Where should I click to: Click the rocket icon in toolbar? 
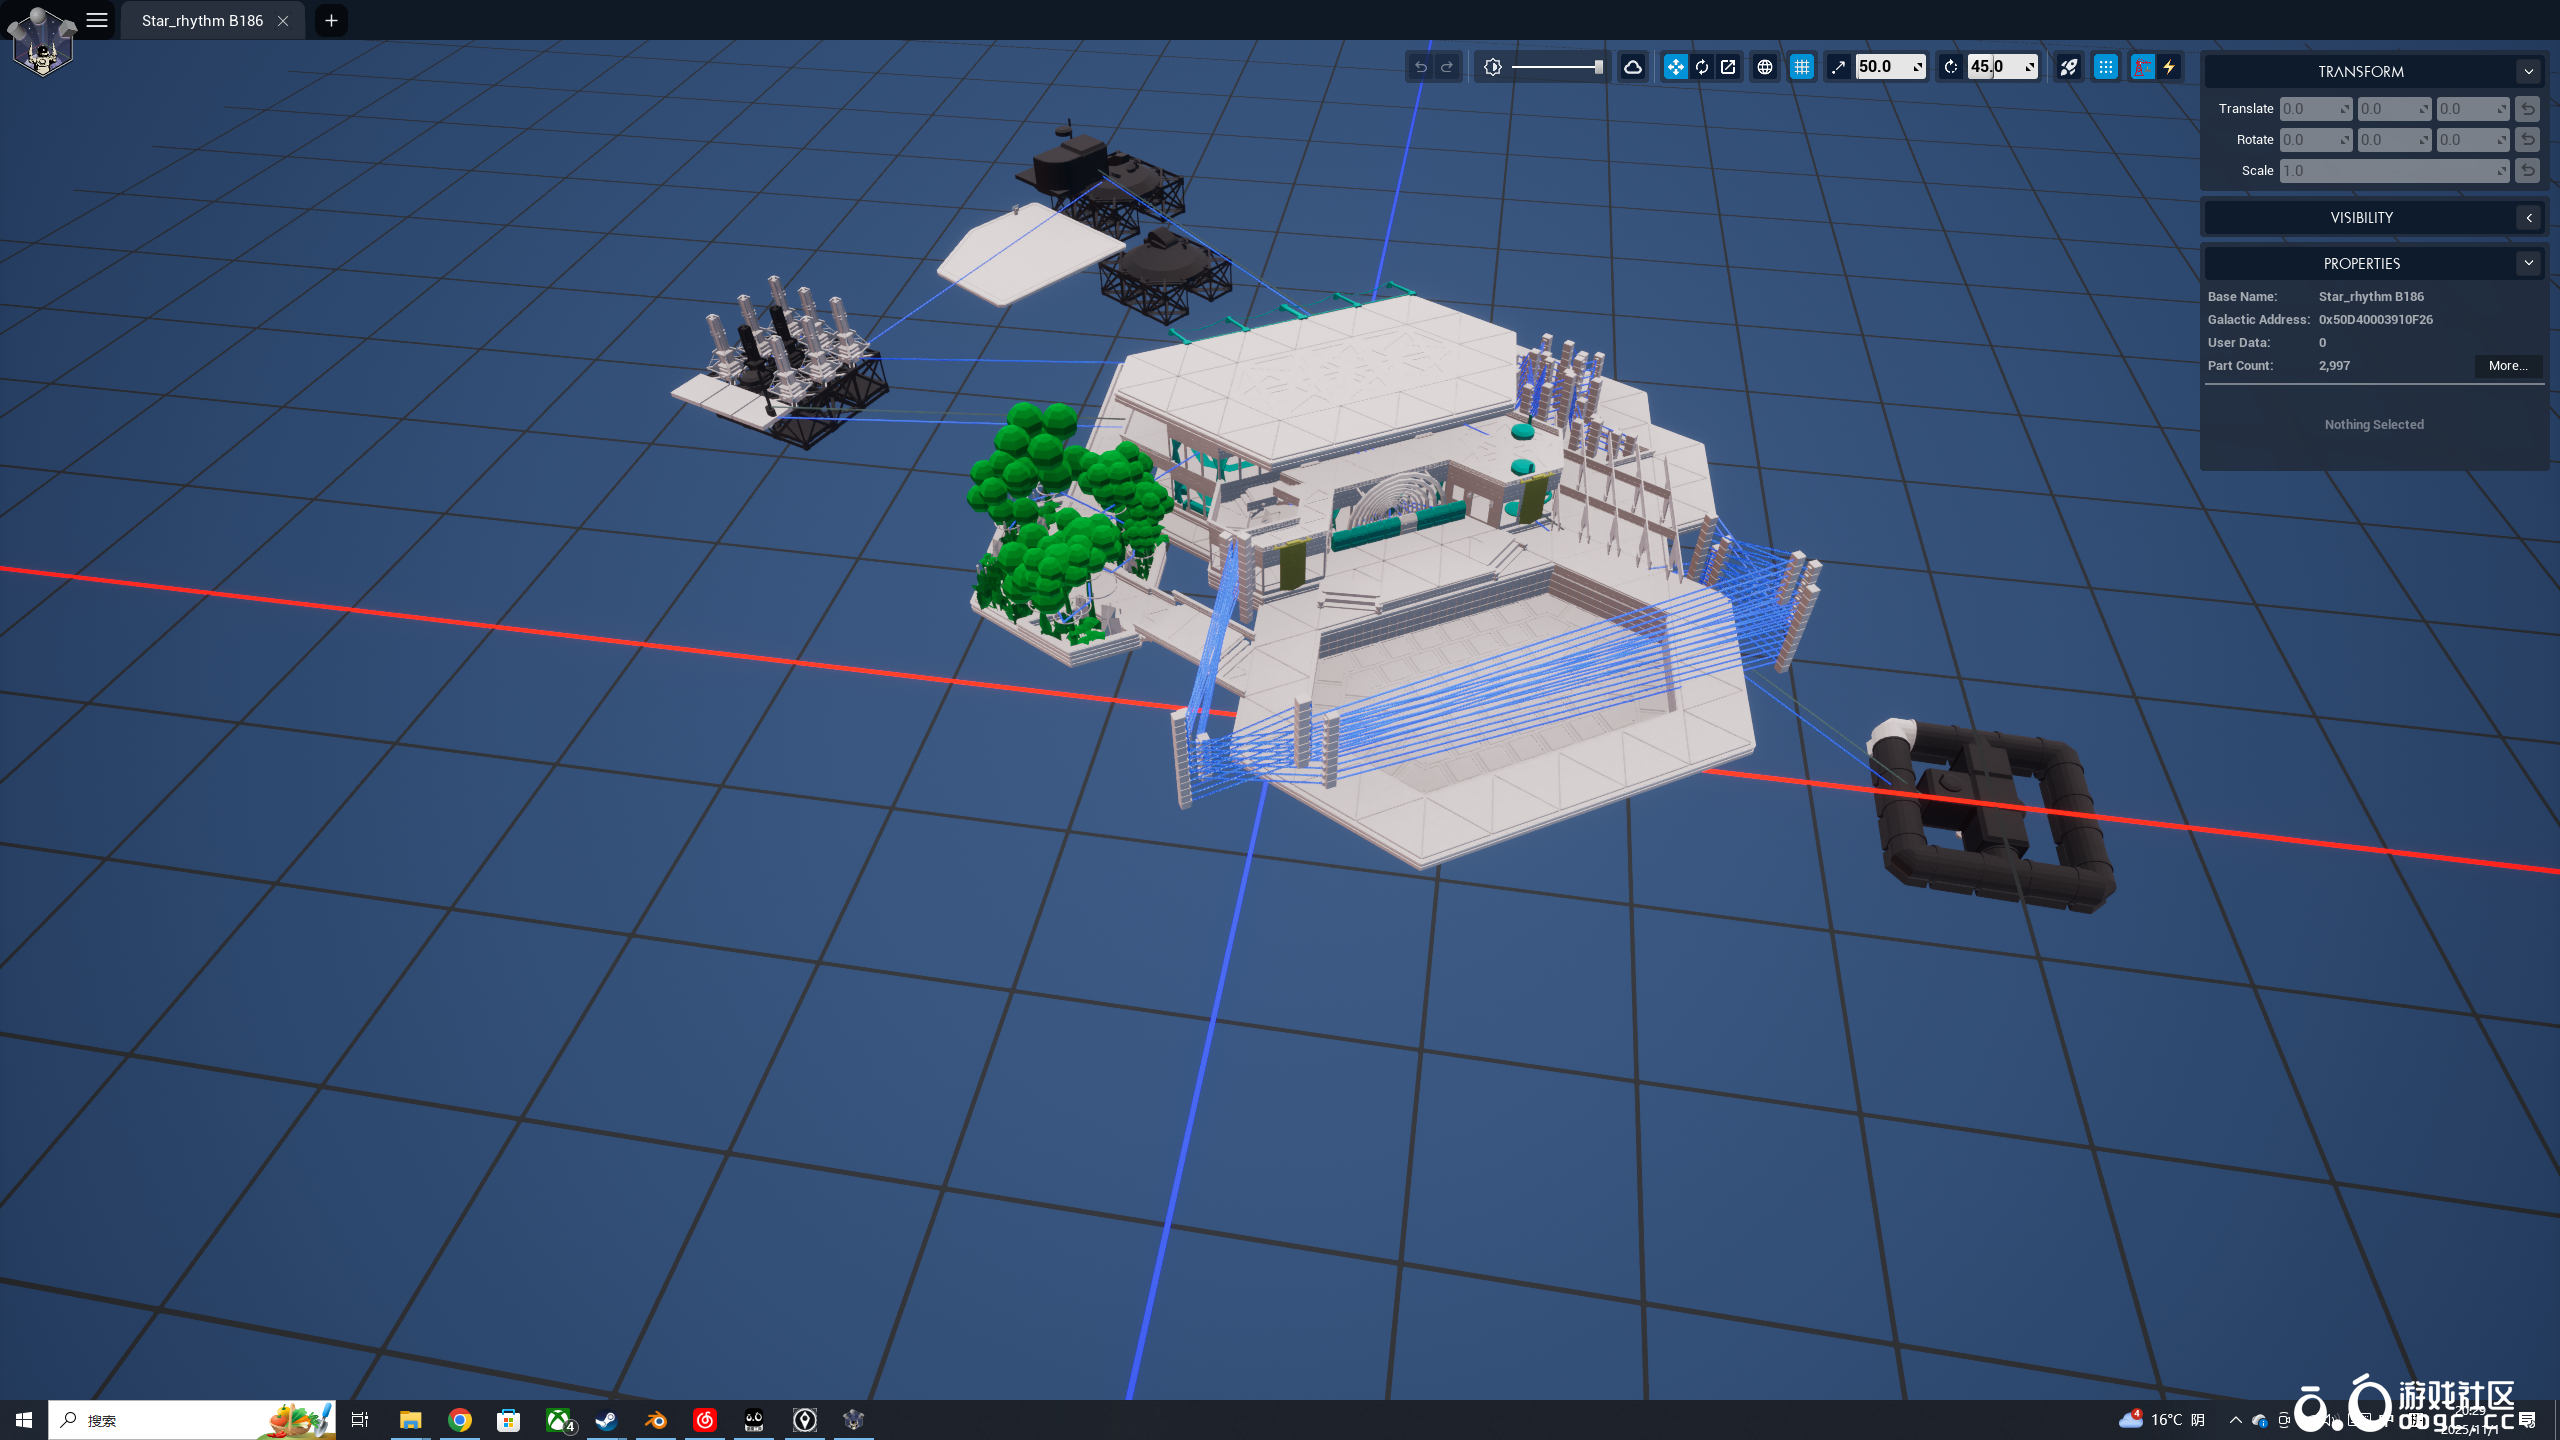click(2069, 67)
